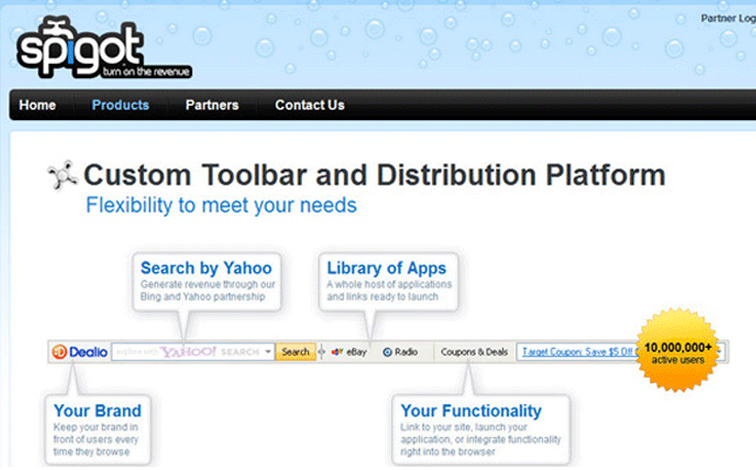Viewport: 756px width, 470px height.
Task: Click the Your Brand callout heading
Action: [x=97, y=411]
